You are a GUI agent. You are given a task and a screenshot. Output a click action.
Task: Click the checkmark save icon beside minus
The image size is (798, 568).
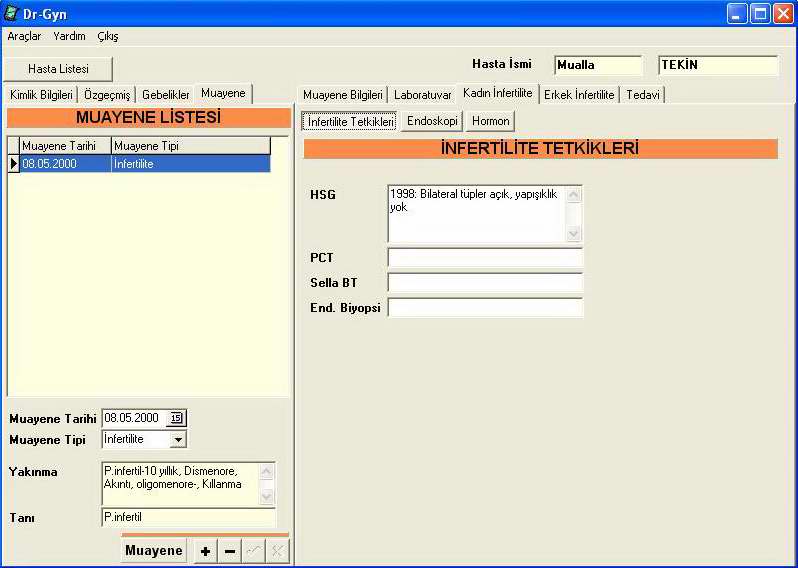point(254,551)
